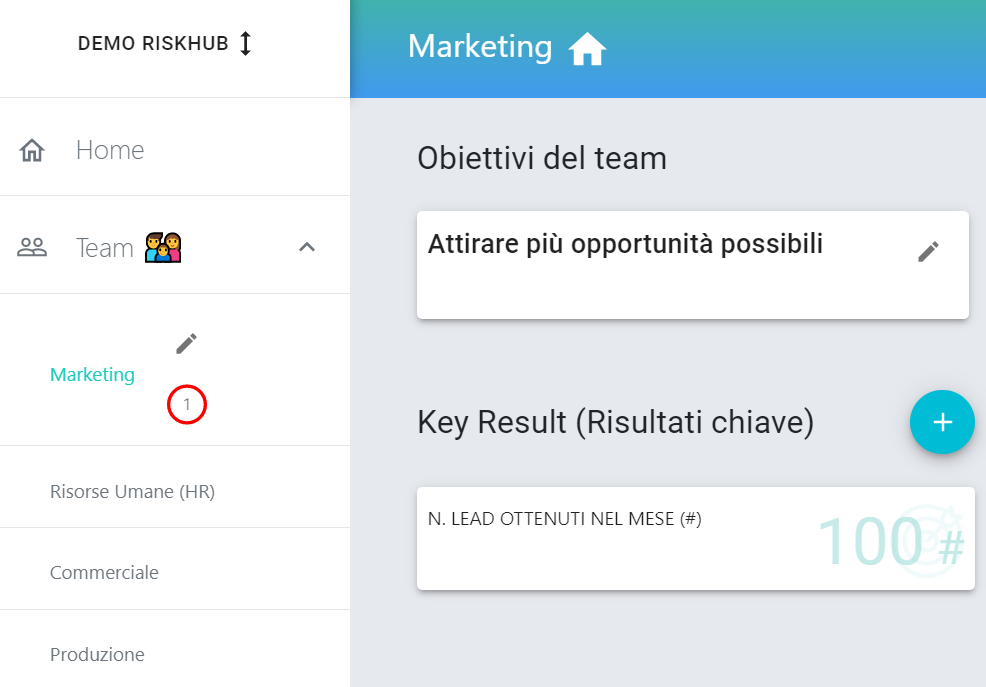The height and width of the screenshot is (687, 986).
Task: Select the Marketing team item
Action: 92,375
